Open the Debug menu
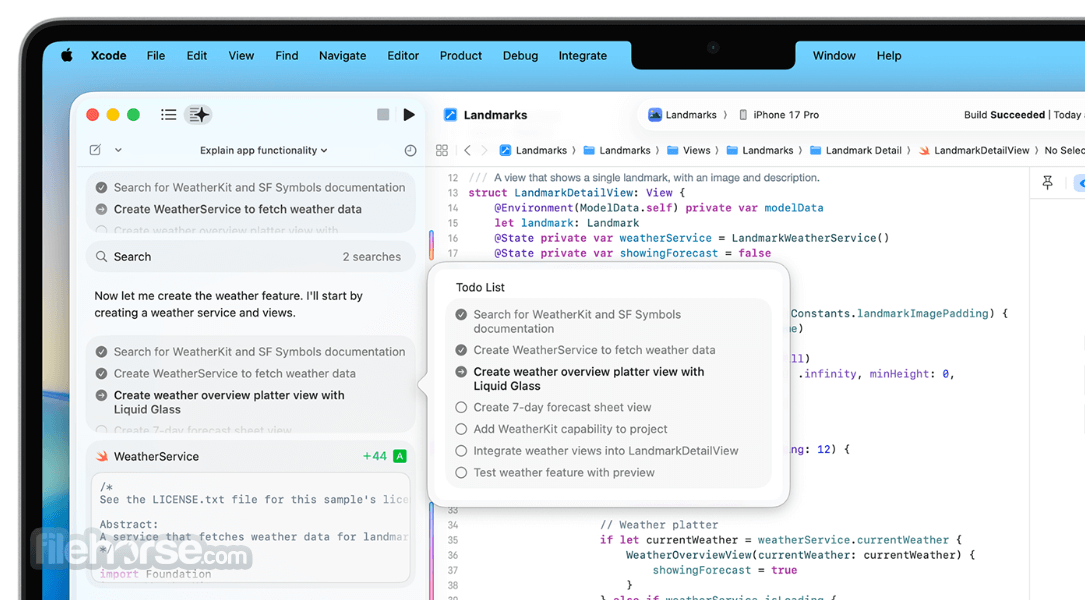Image resolution: width=1085 pixels, height=600 pixels. 520,55
